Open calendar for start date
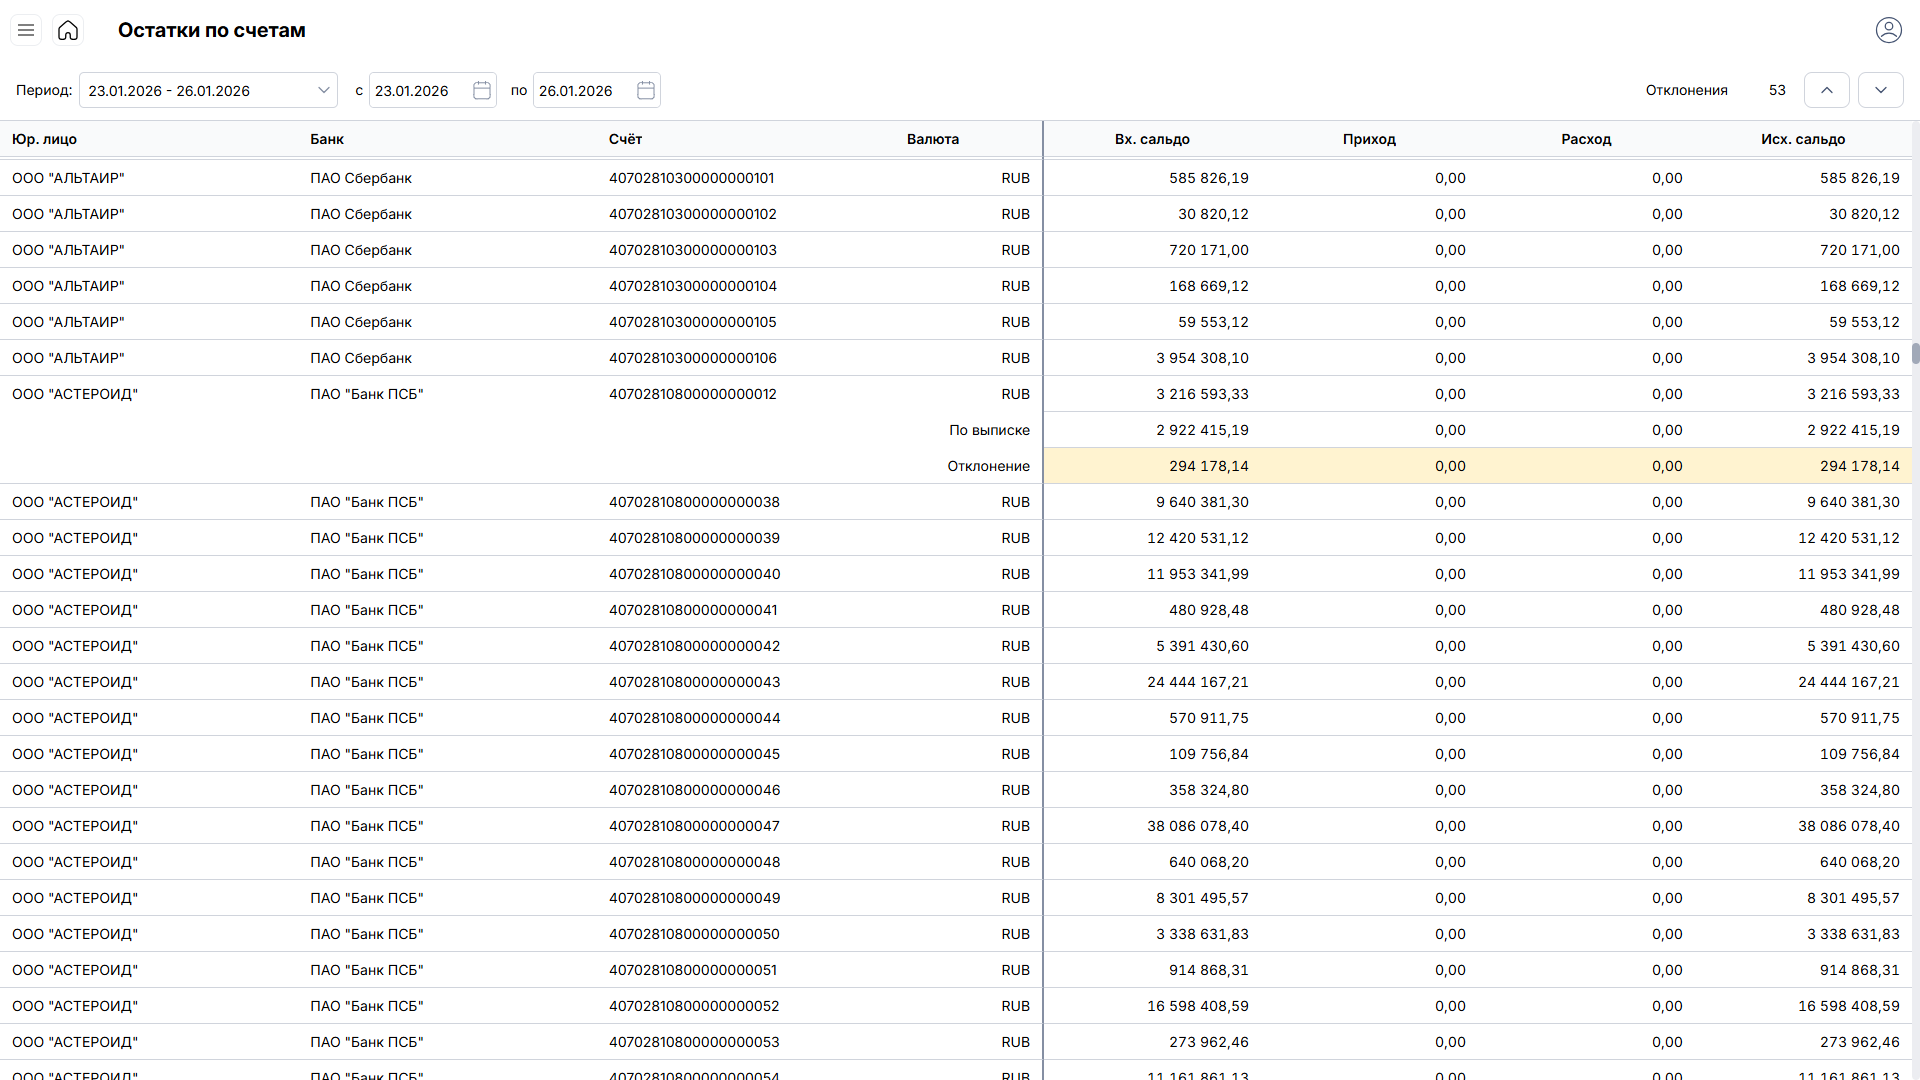The height and width of the screenshot is (1080, 1920). (x=481, y=90)
